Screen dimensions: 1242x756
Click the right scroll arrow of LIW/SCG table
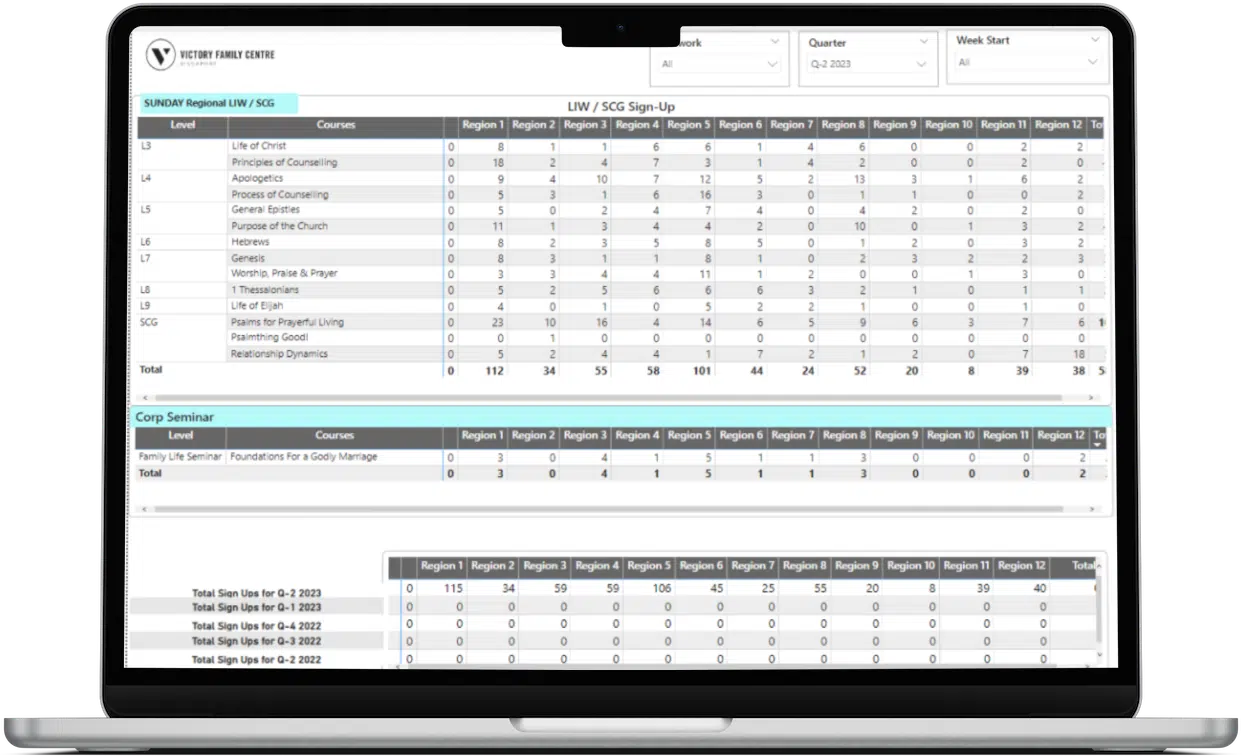coord(1092,397)
